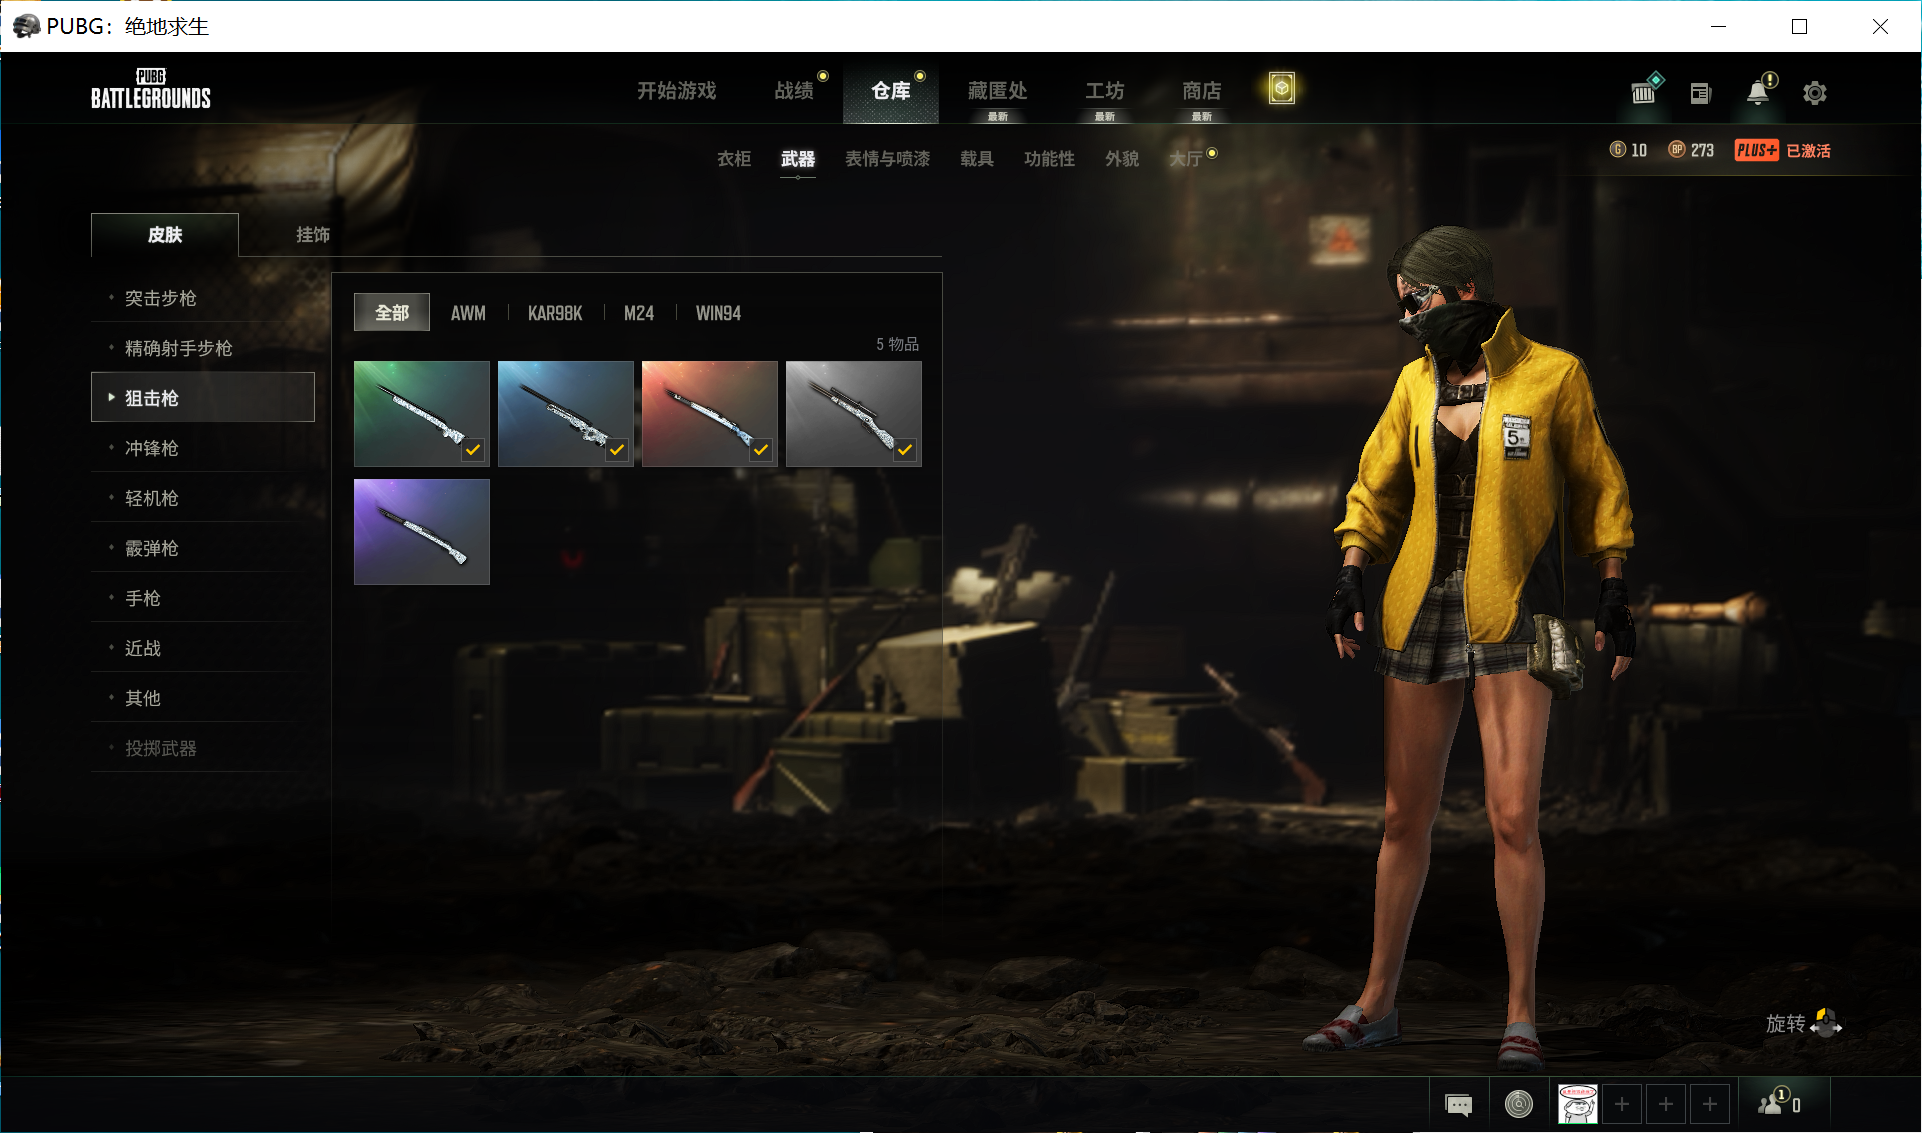
Task: Click the rotate character mouse icon
Action: (1826, 1023)
